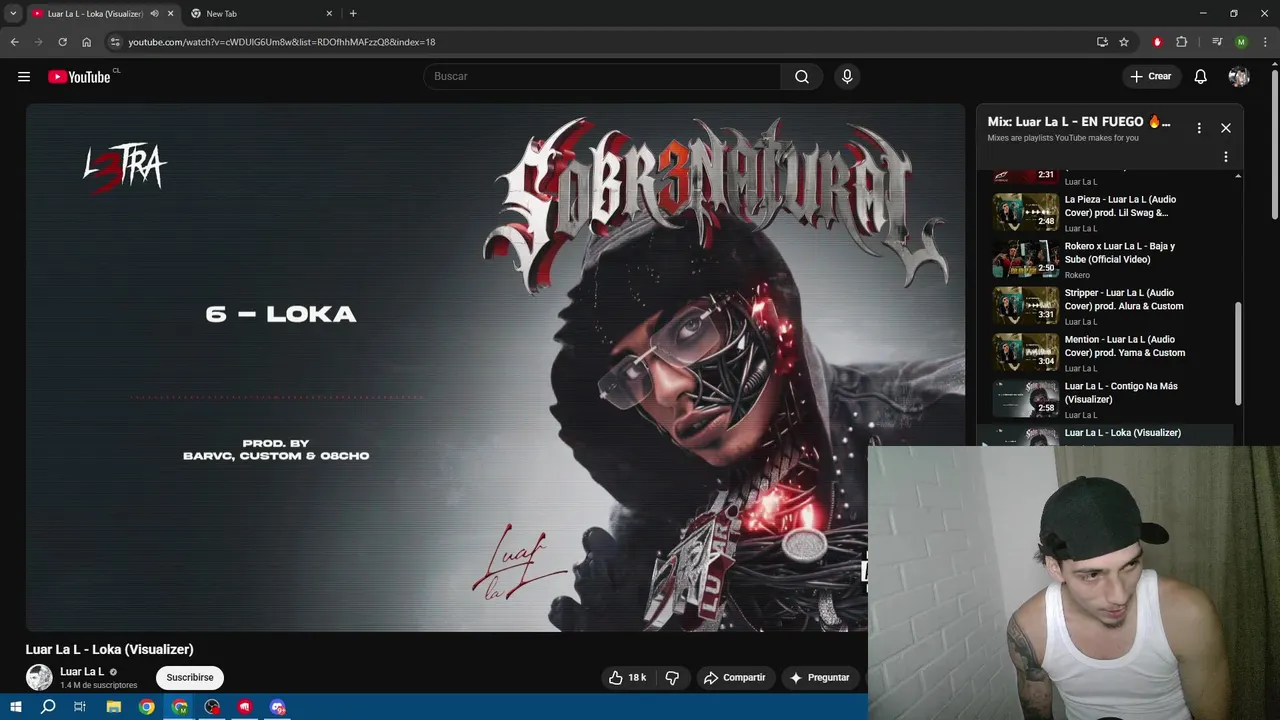
Task: Open mix save options three-dot menu
Action: 1199,128
